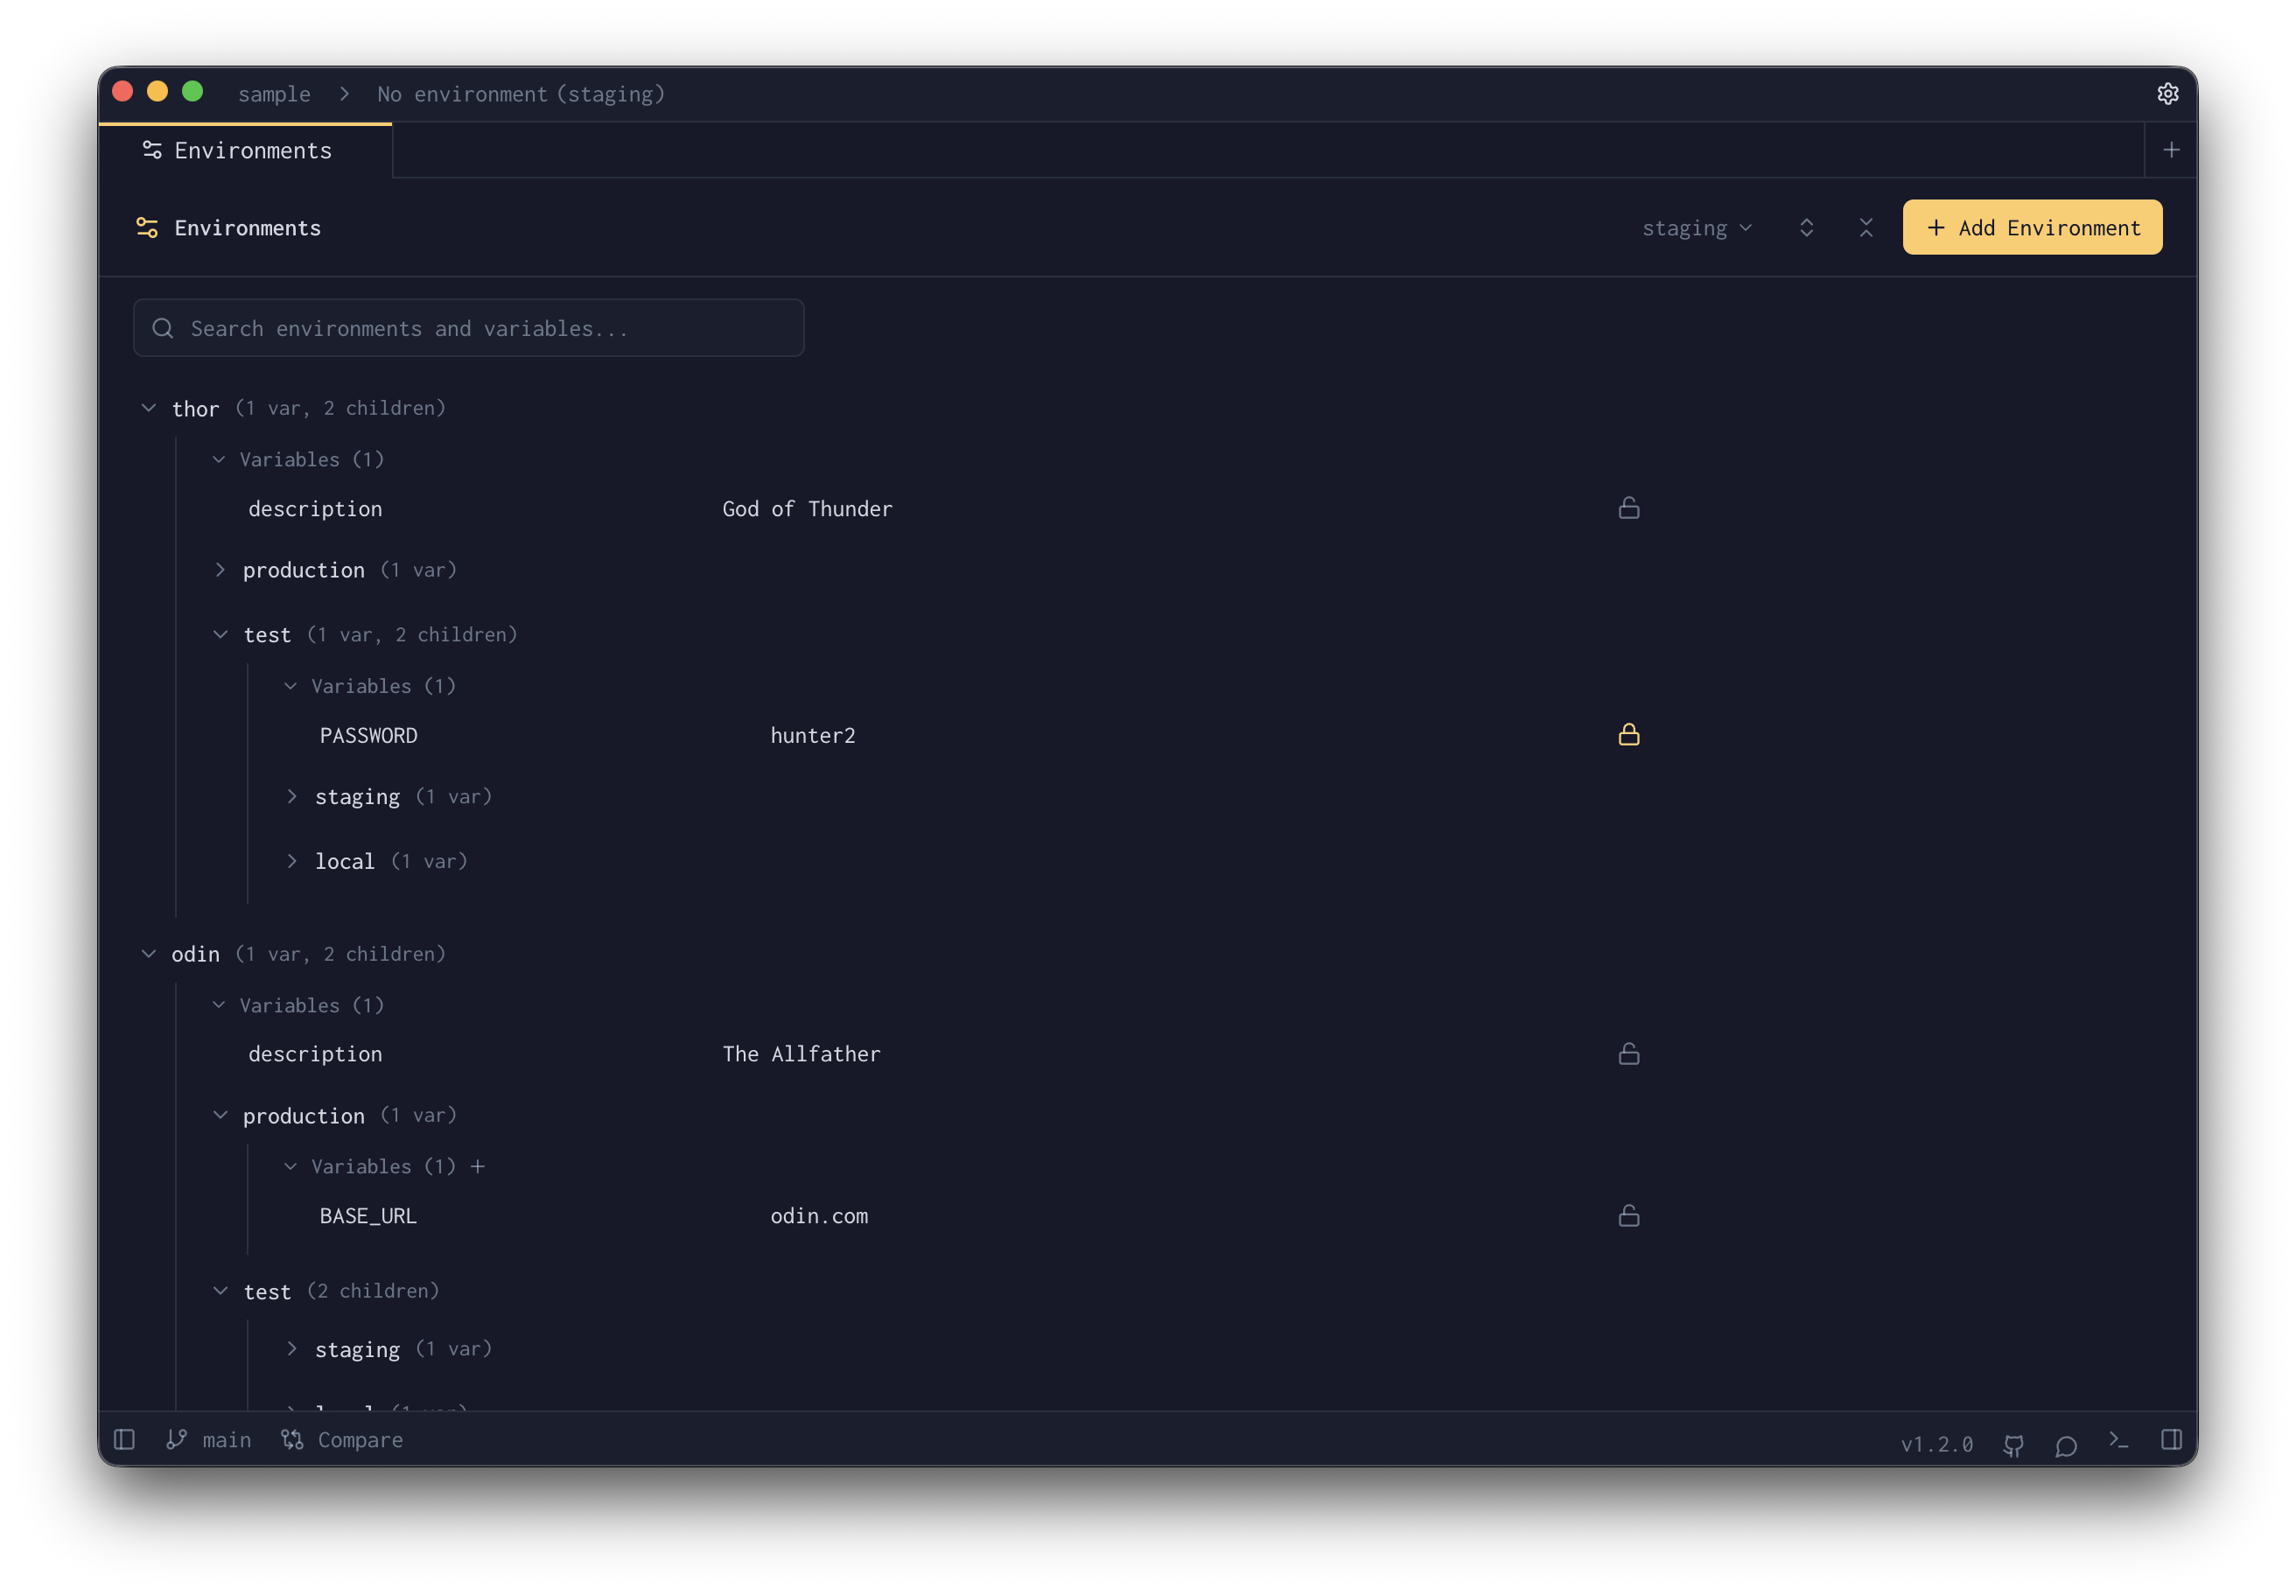Toggle the lock on thor's description variable
Viewport: 2296px width, 1596px height.
point(1628,508)
